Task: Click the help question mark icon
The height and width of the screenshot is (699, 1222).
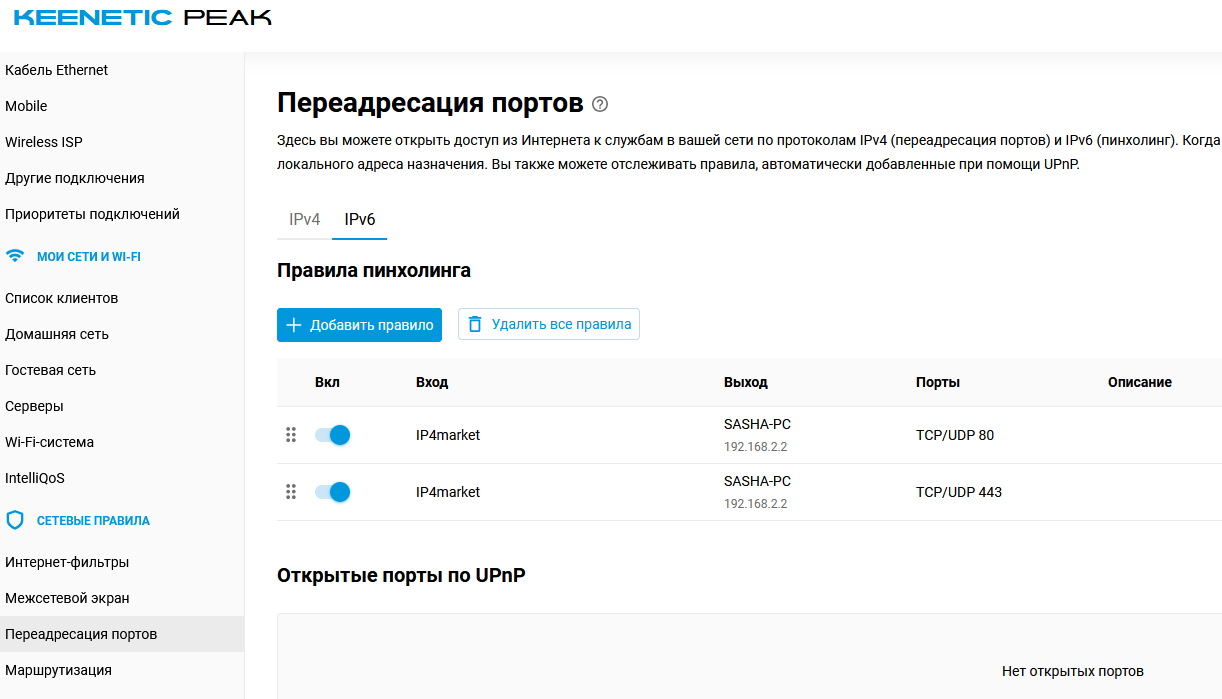Action: (x=600, y=104)
